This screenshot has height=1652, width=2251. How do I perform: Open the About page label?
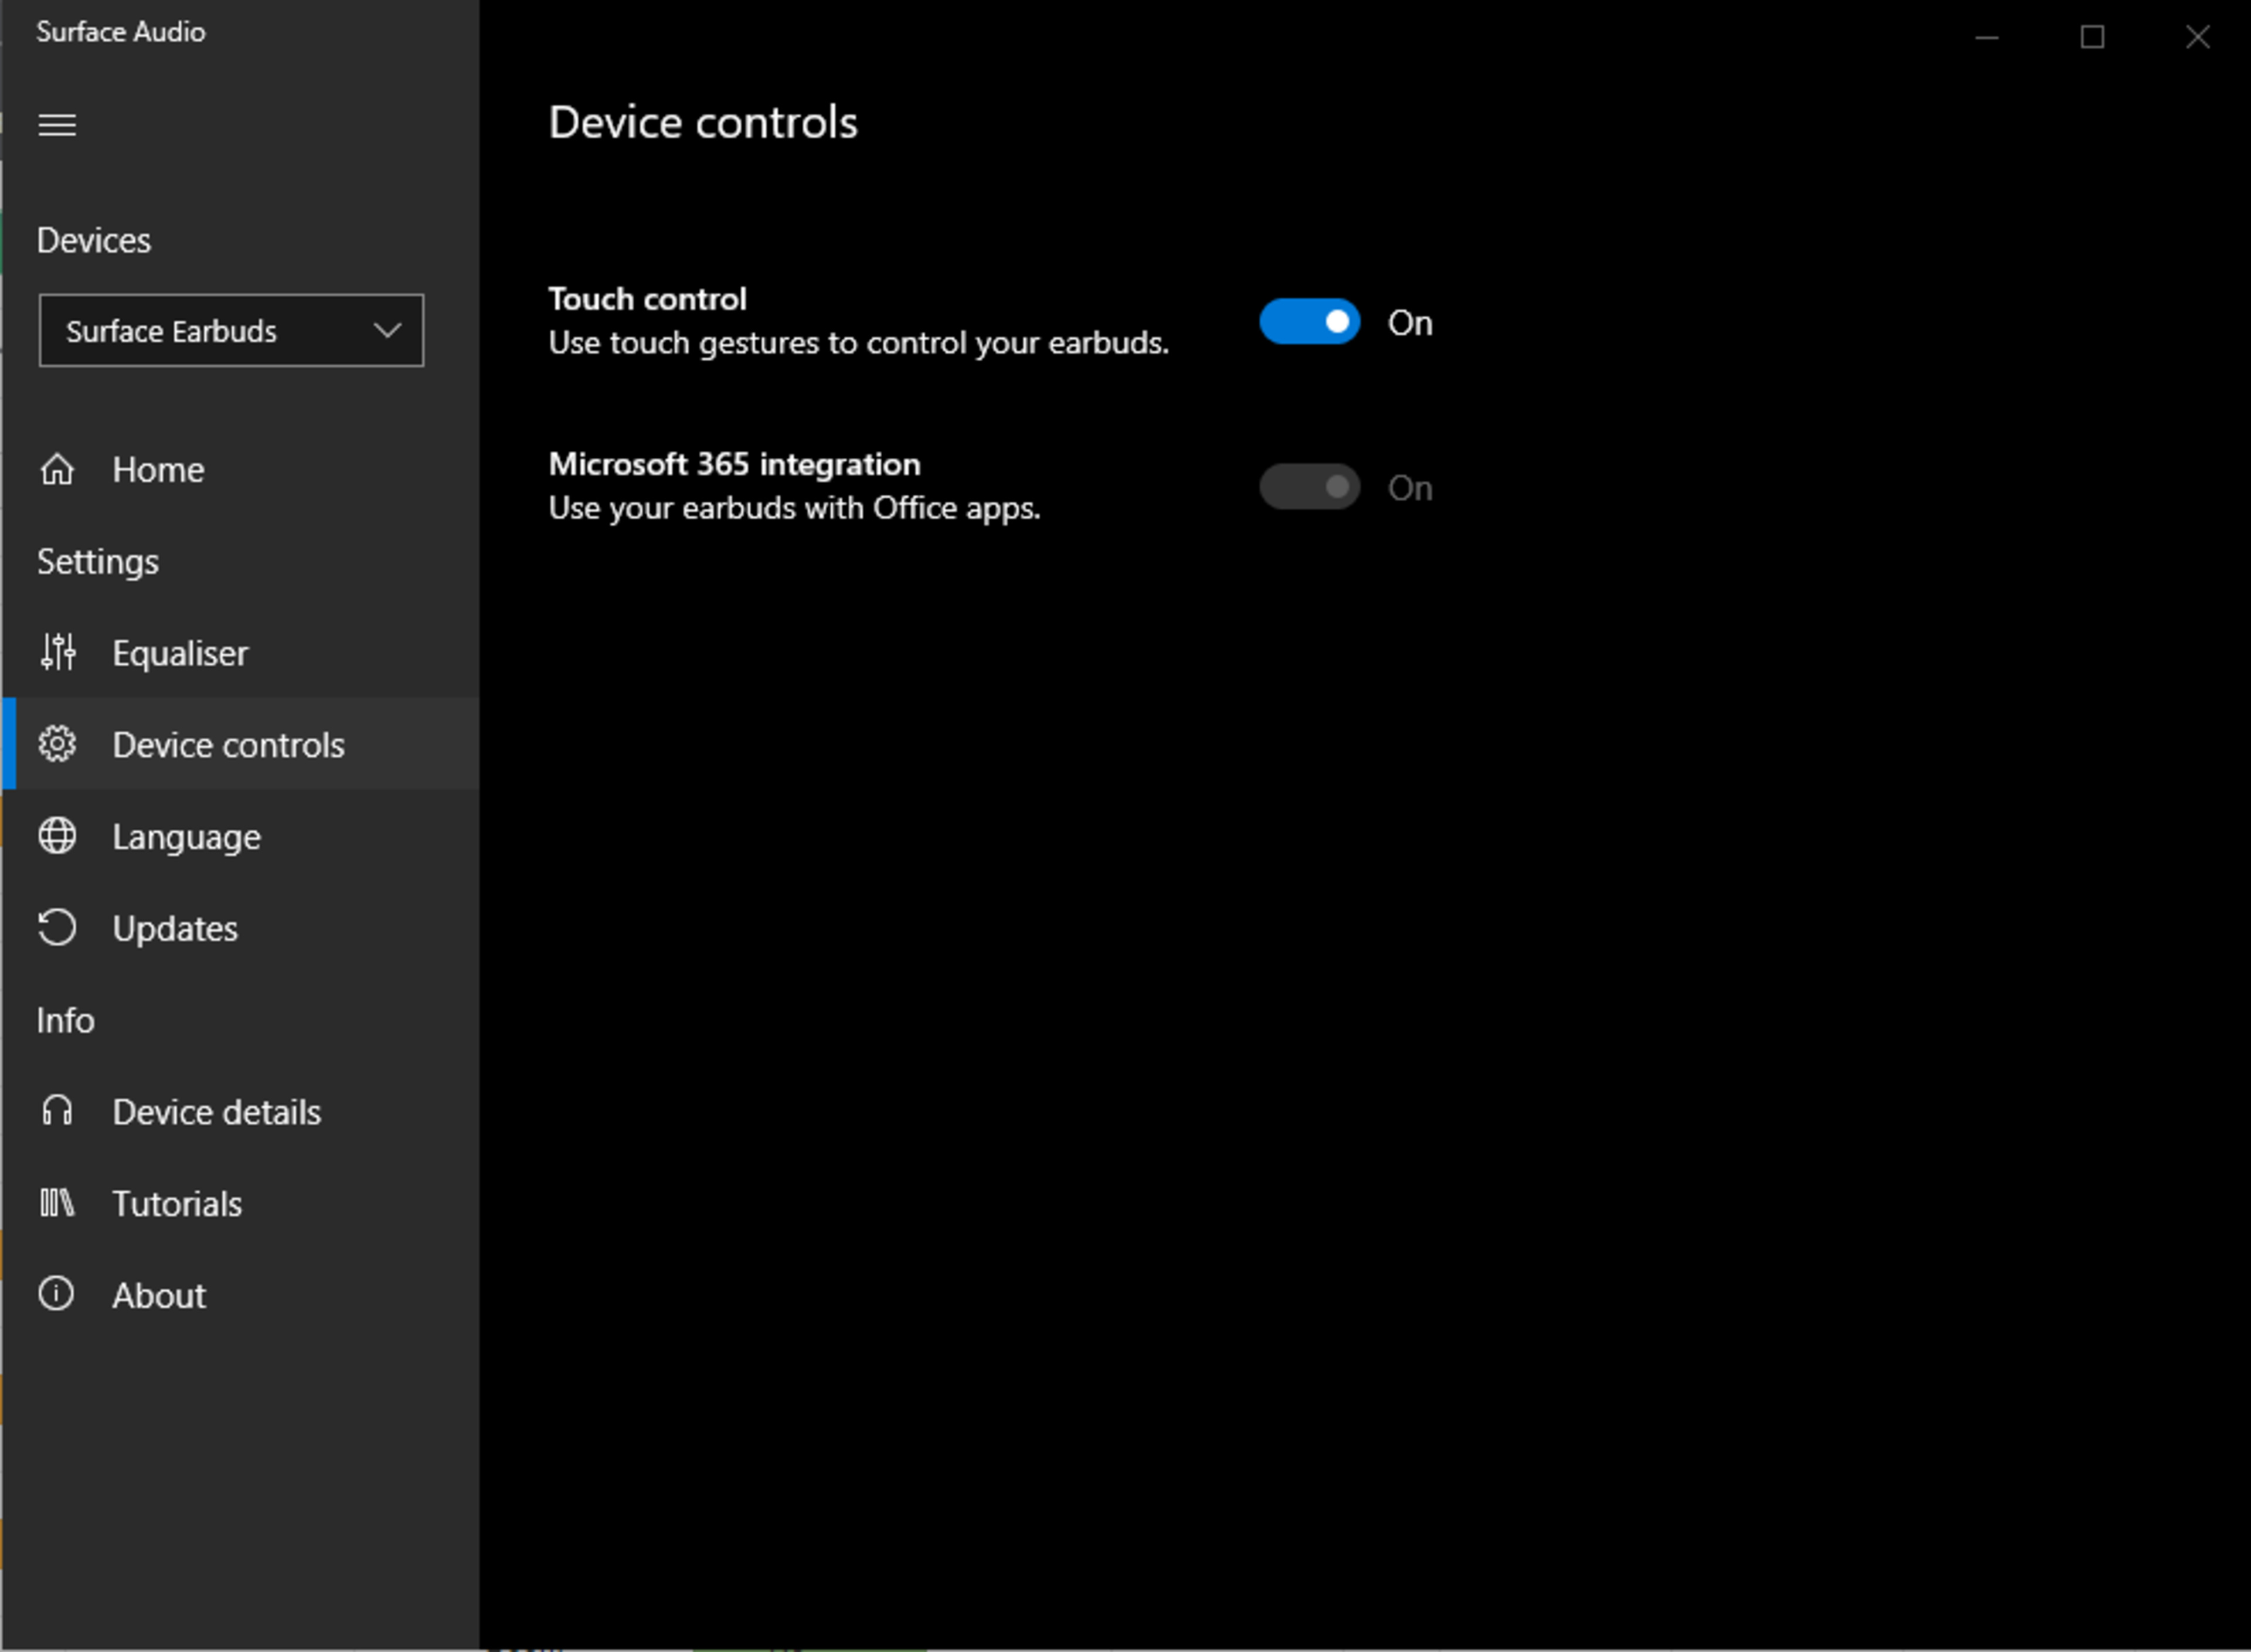(x=159, y=1296)
